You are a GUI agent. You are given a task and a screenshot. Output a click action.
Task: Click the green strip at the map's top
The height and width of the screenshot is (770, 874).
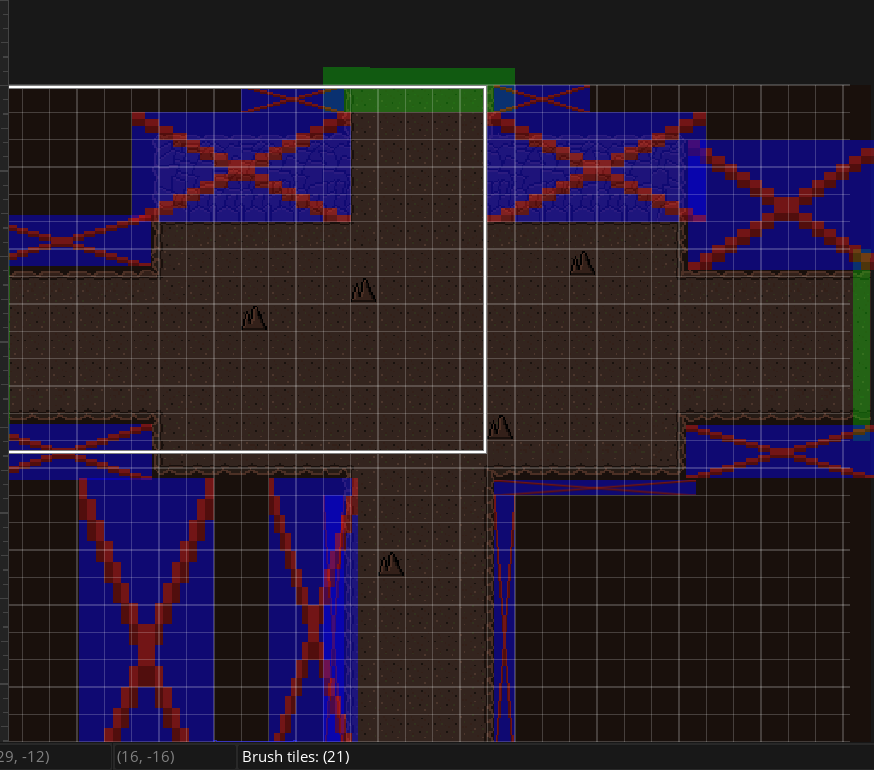[x=418, y=78]
